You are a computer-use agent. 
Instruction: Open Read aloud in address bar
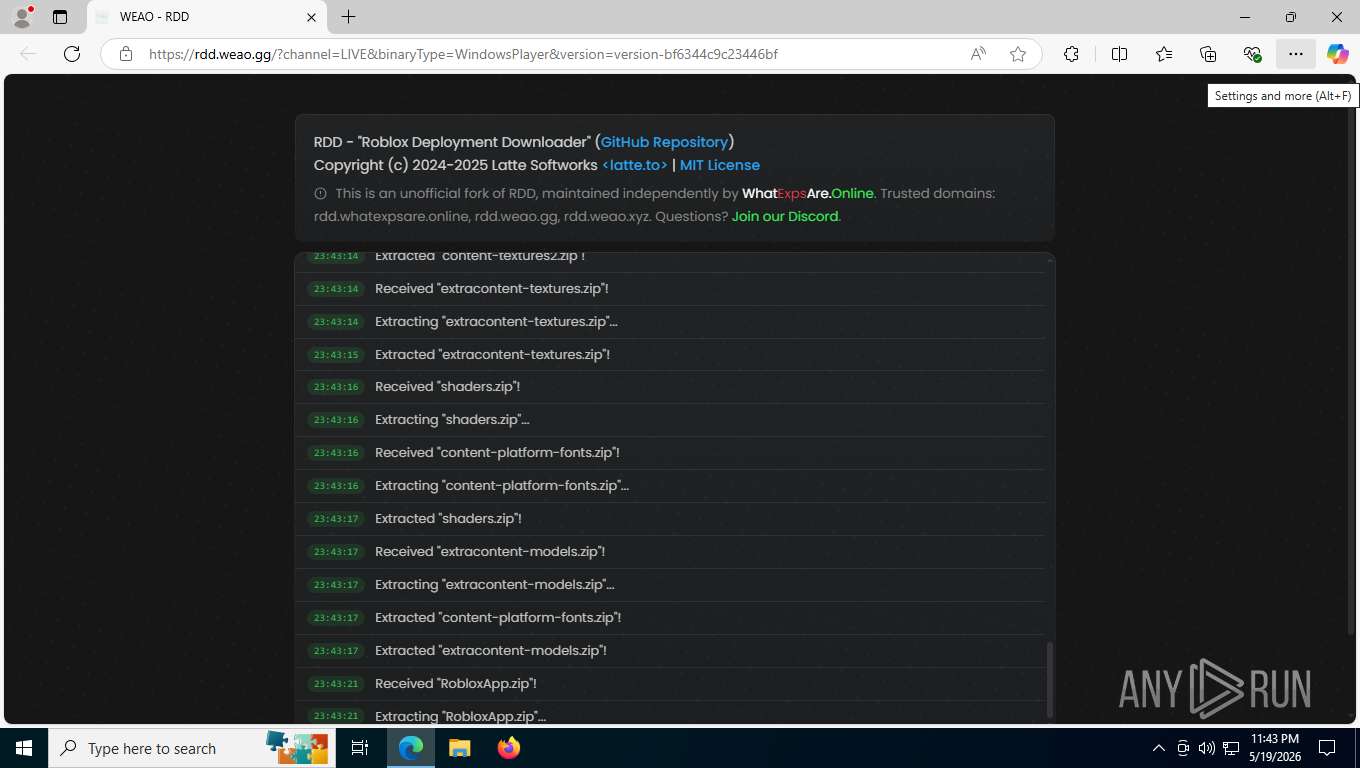coord(978,54)
